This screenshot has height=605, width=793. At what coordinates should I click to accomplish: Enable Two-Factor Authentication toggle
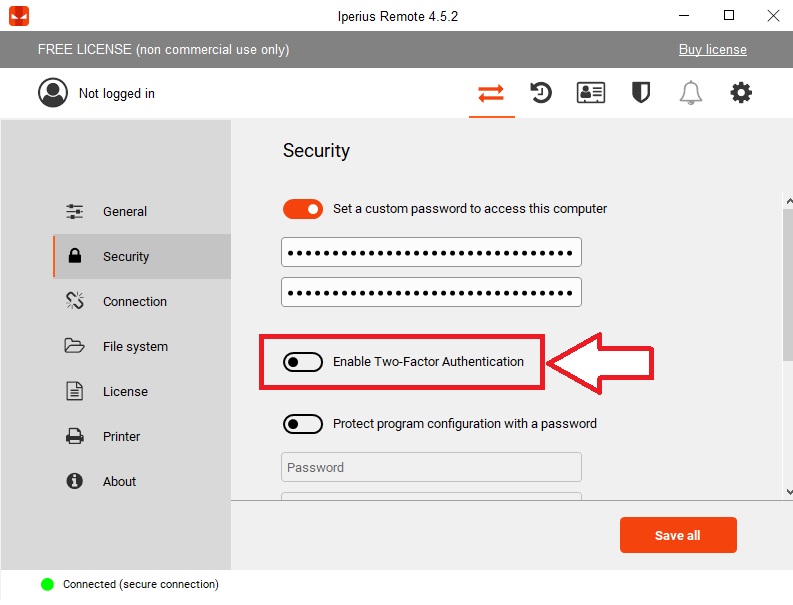point(303,362)
